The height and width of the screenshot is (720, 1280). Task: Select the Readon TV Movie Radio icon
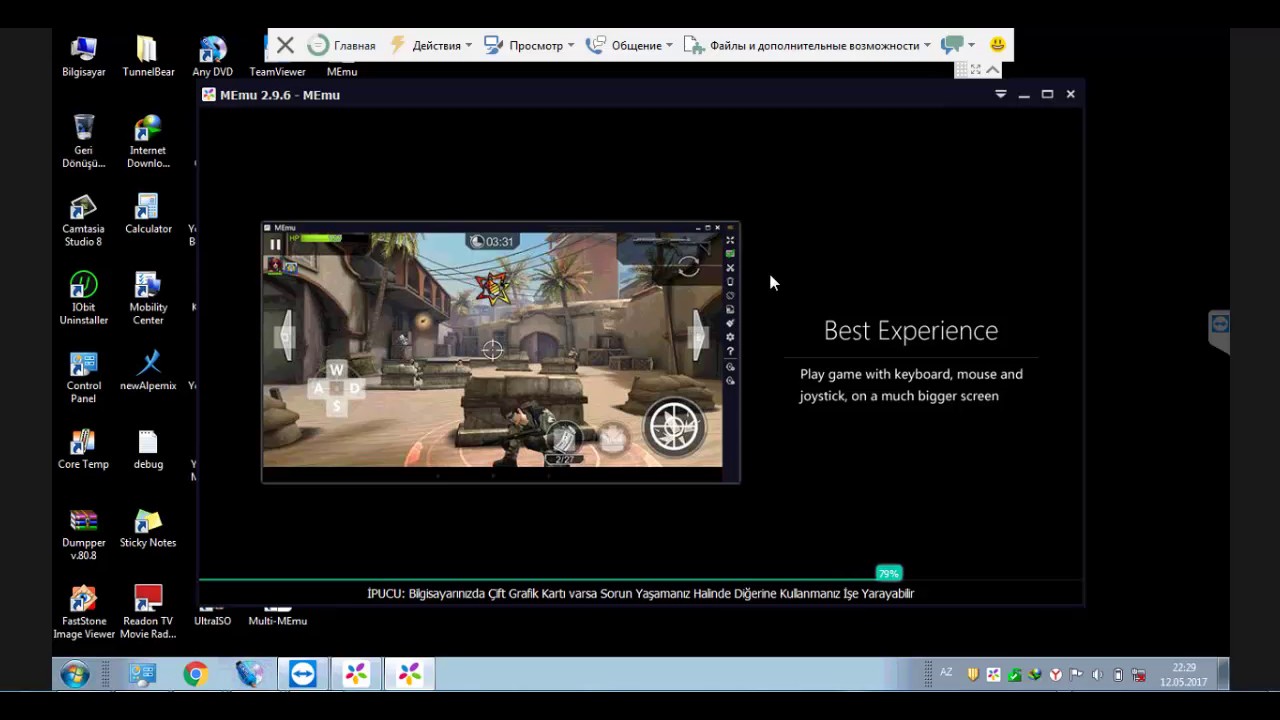[148, 612]
